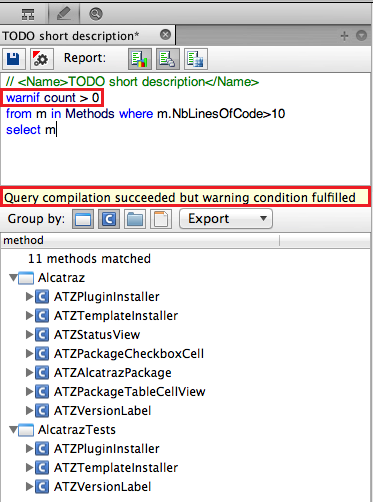The width and height of the screenshot is (373, 502).
Task: Open the magnifier search icon in top toolbar
Action: coord(96,14)
